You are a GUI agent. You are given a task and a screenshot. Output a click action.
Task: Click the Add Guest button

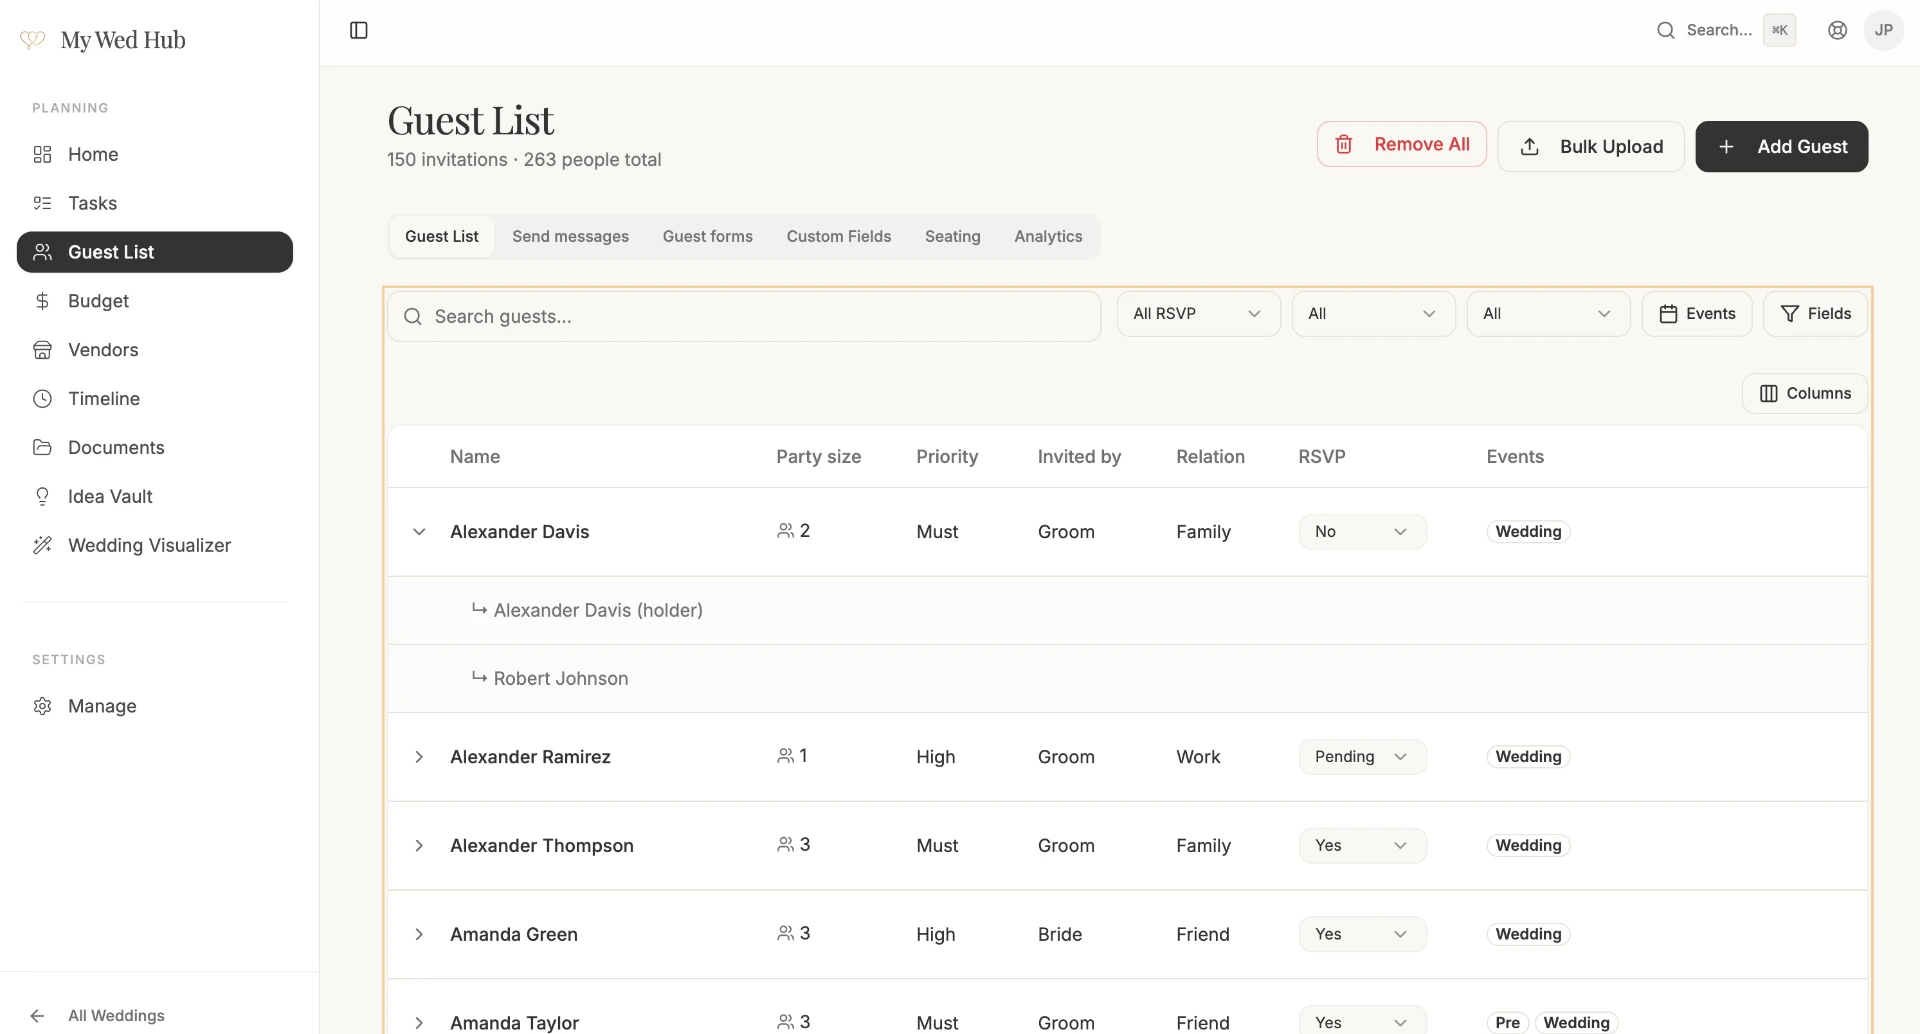tap(1781, 147)
